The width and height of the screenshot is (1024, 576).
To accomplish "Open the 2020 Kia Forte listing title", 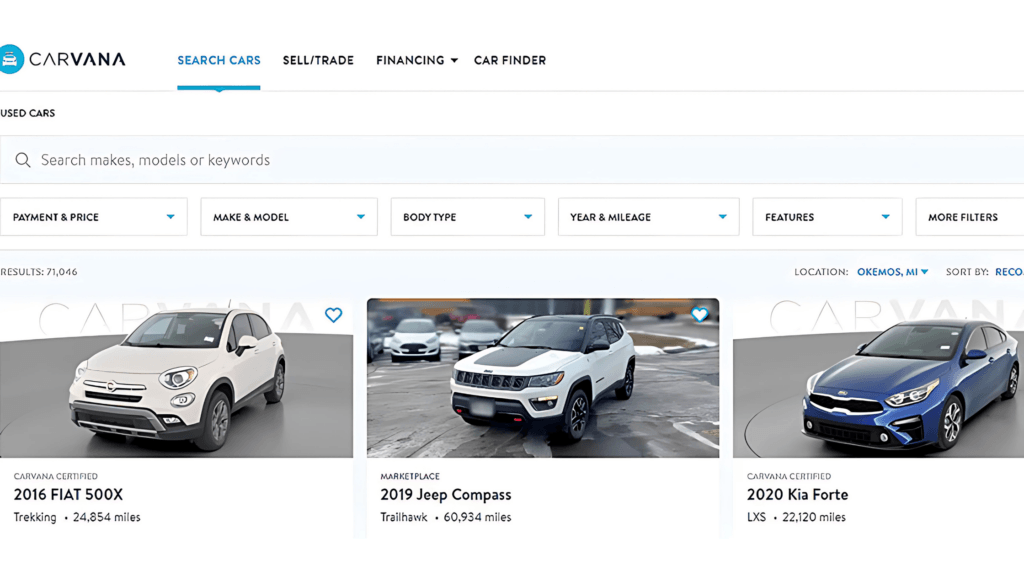I will point(797,495).
